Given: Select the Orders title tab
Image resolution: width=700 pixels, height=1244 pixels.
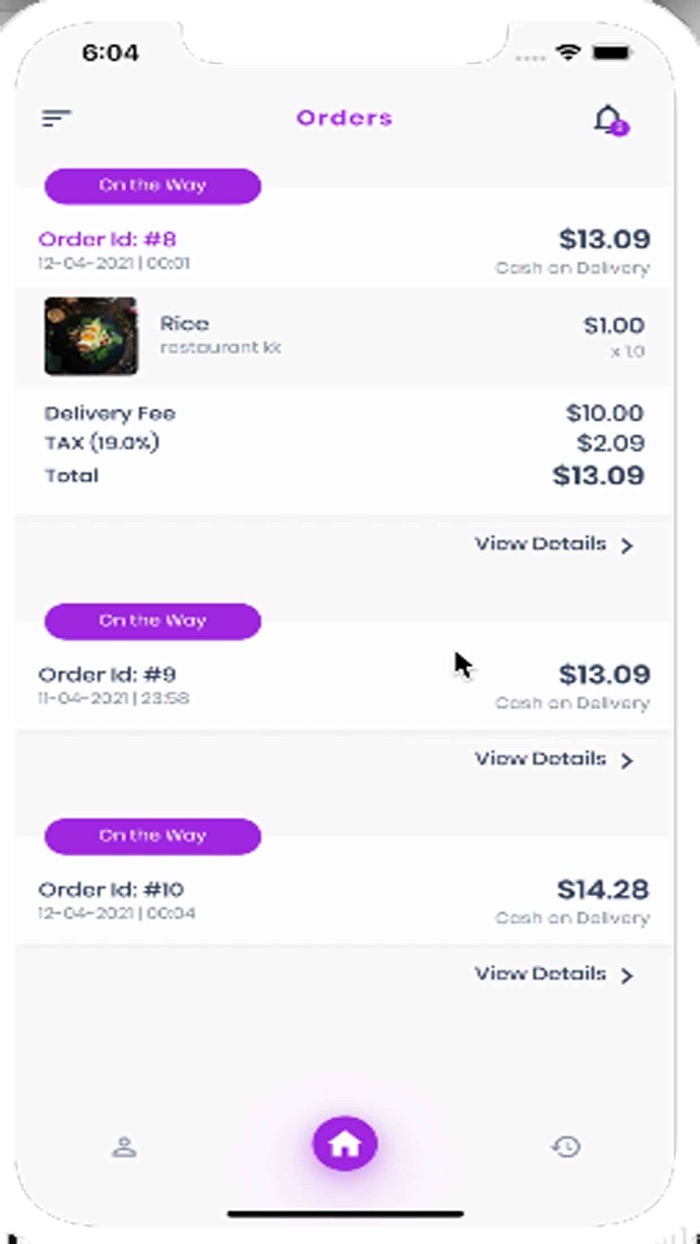Looking at the screenshot, I should [344, 118].
